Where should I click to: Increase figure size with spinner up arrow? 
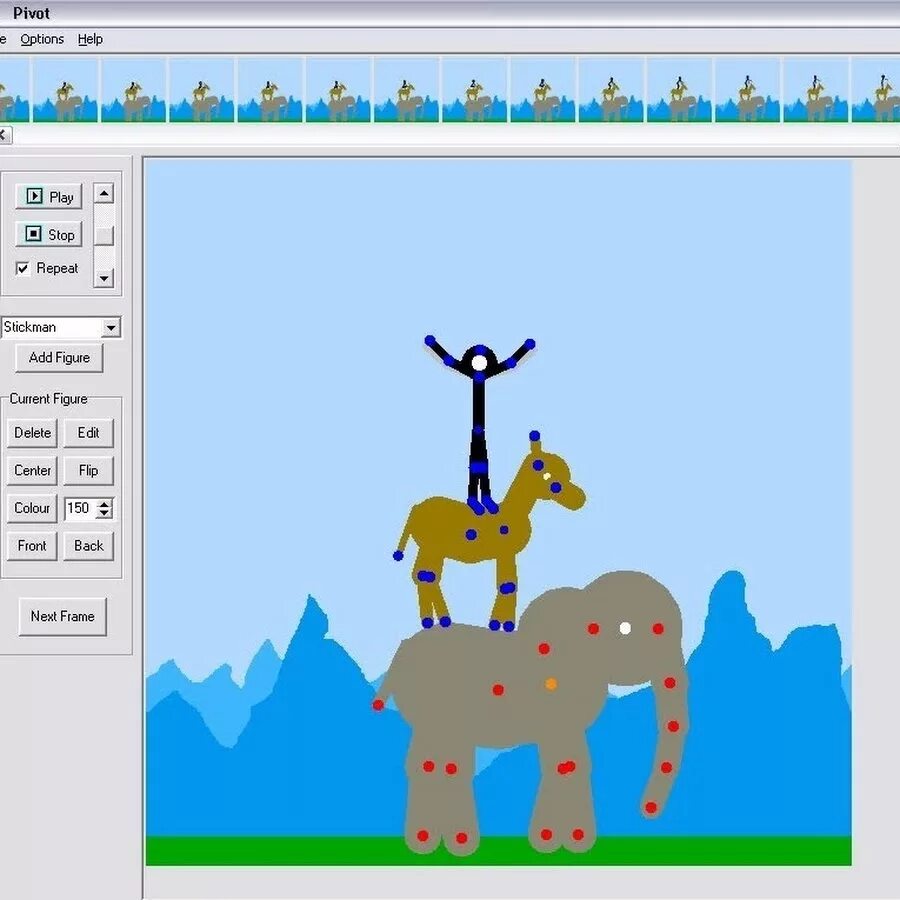[x=104, y=504]
